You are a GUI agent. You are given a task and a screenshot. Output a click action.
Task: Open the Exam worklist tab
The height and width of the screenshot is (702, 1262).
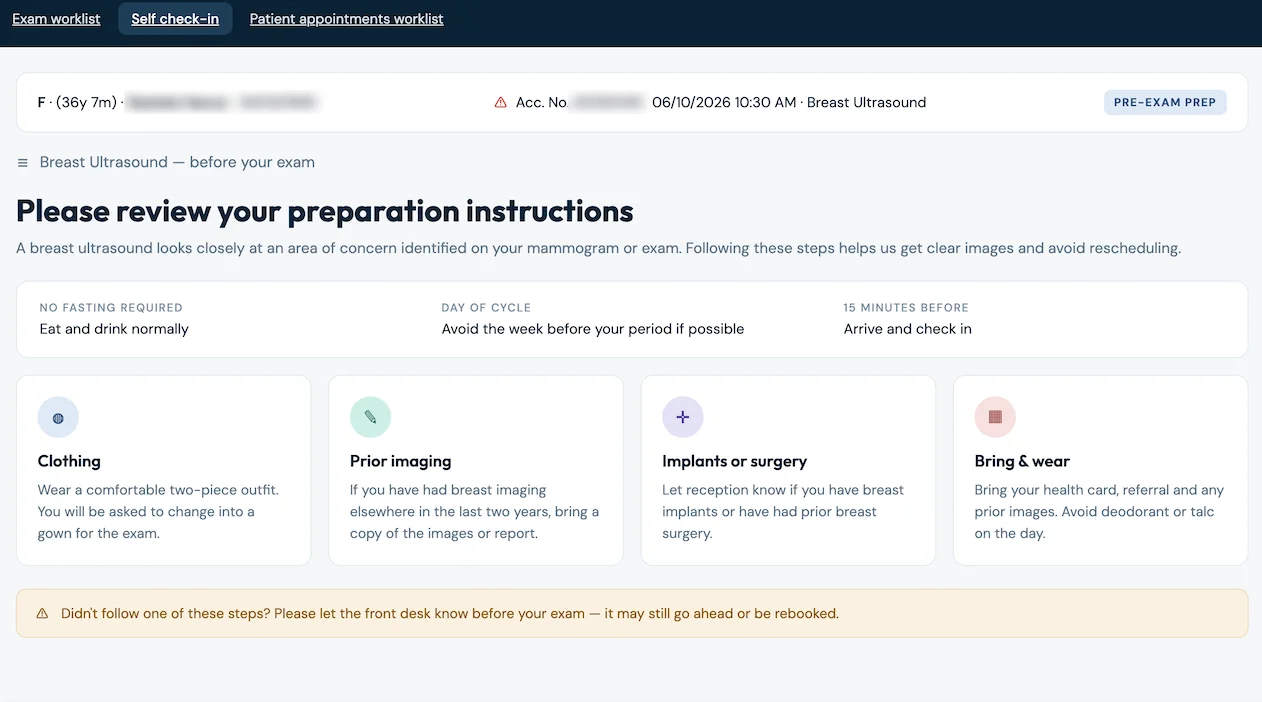[56, 19]
